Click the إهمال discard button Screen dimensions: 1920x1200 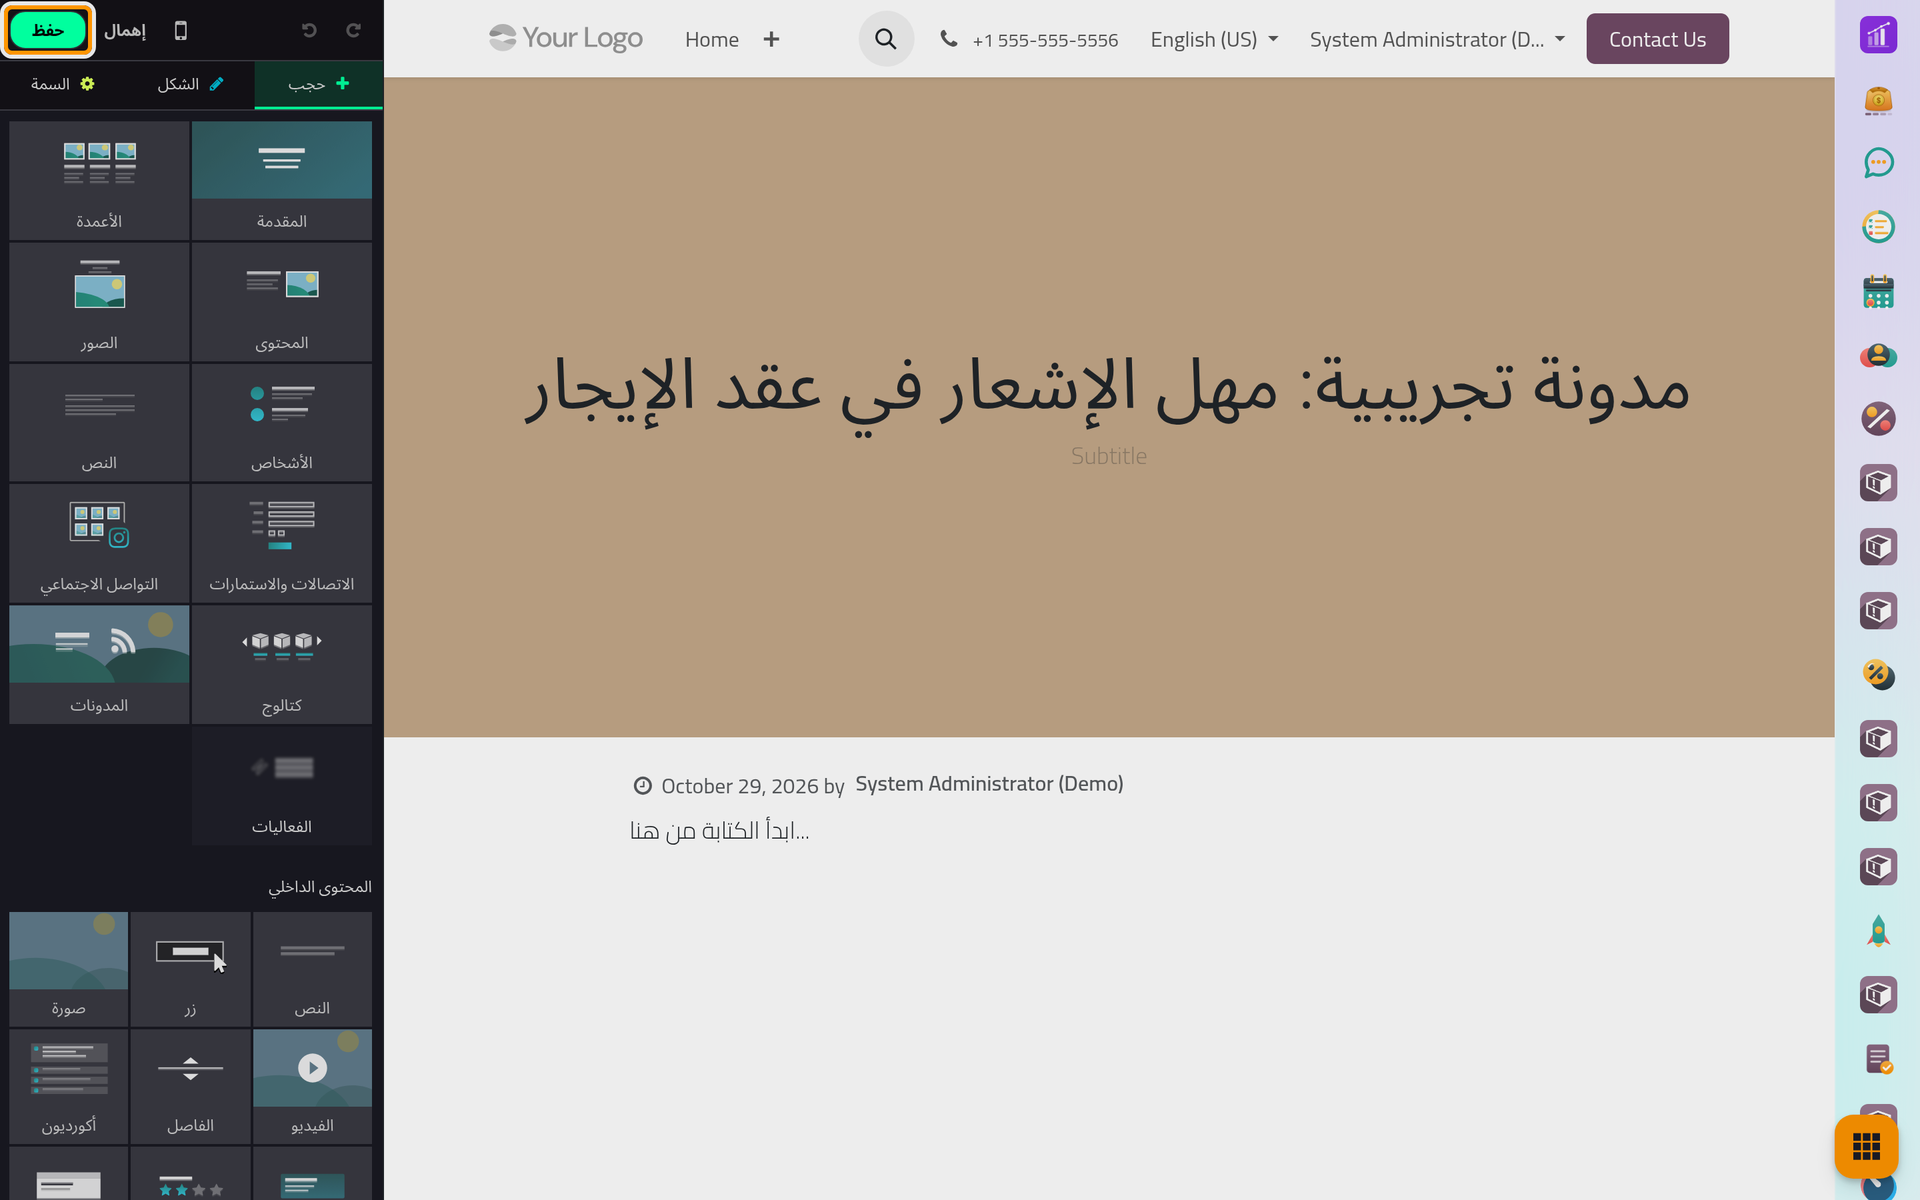pos(125,30)
